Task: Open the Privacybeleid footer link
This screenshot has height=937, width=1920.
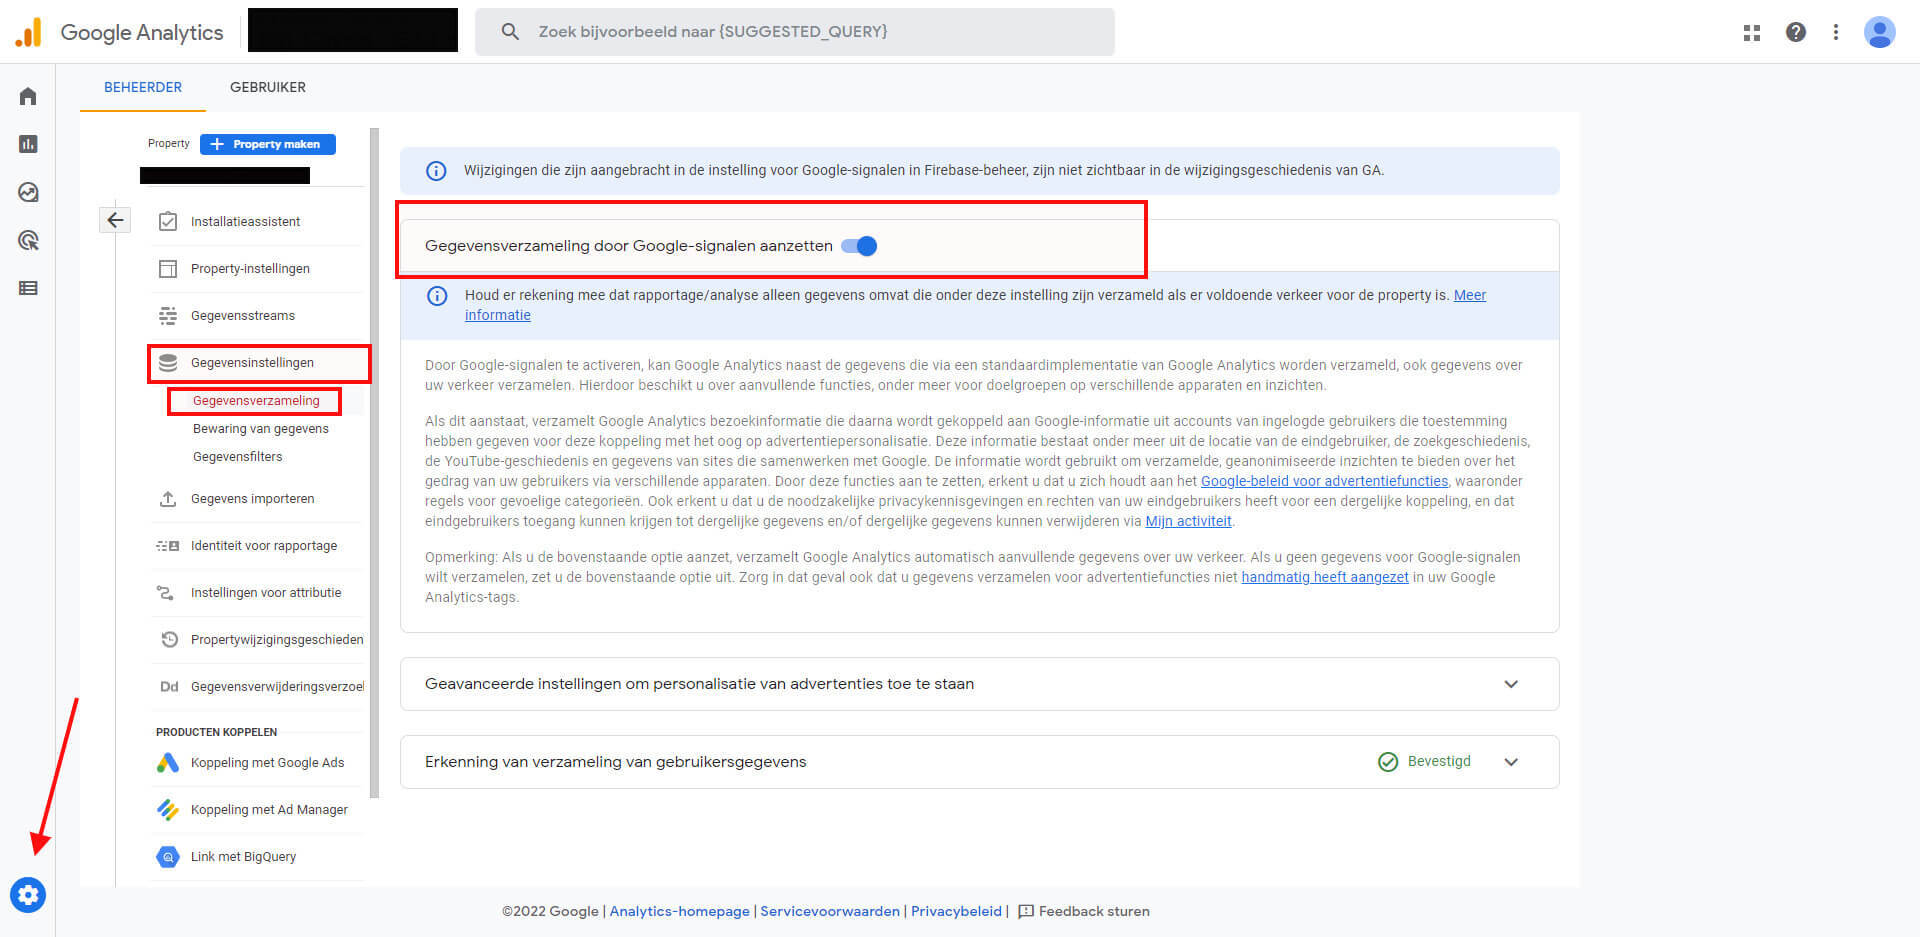Action: point(956,911)
